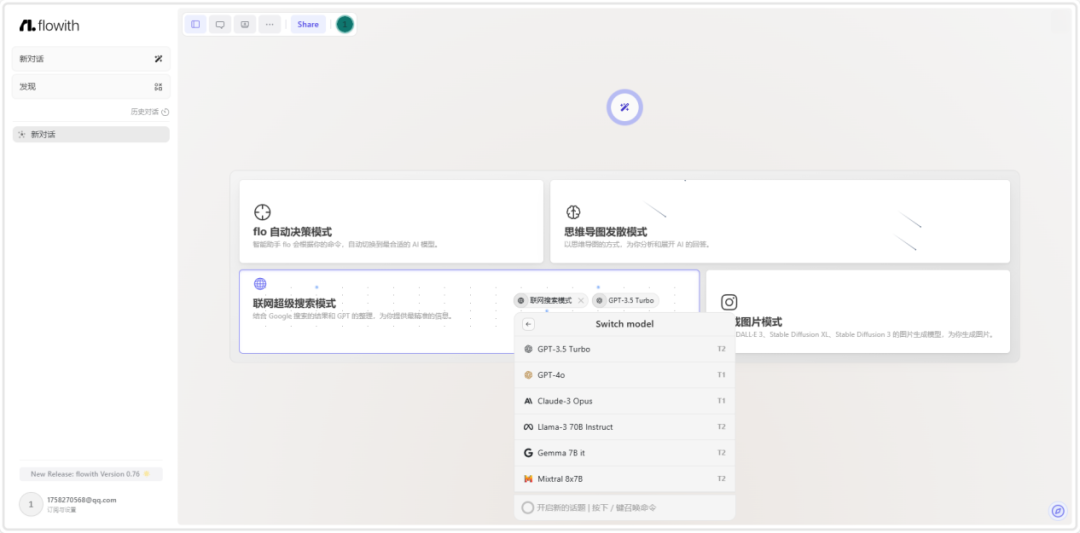1080x533 pixels.
Task: Select GPT-3.5 Turbo in the Switch model list
Action: pyautogui.click(x=625, y=349)
